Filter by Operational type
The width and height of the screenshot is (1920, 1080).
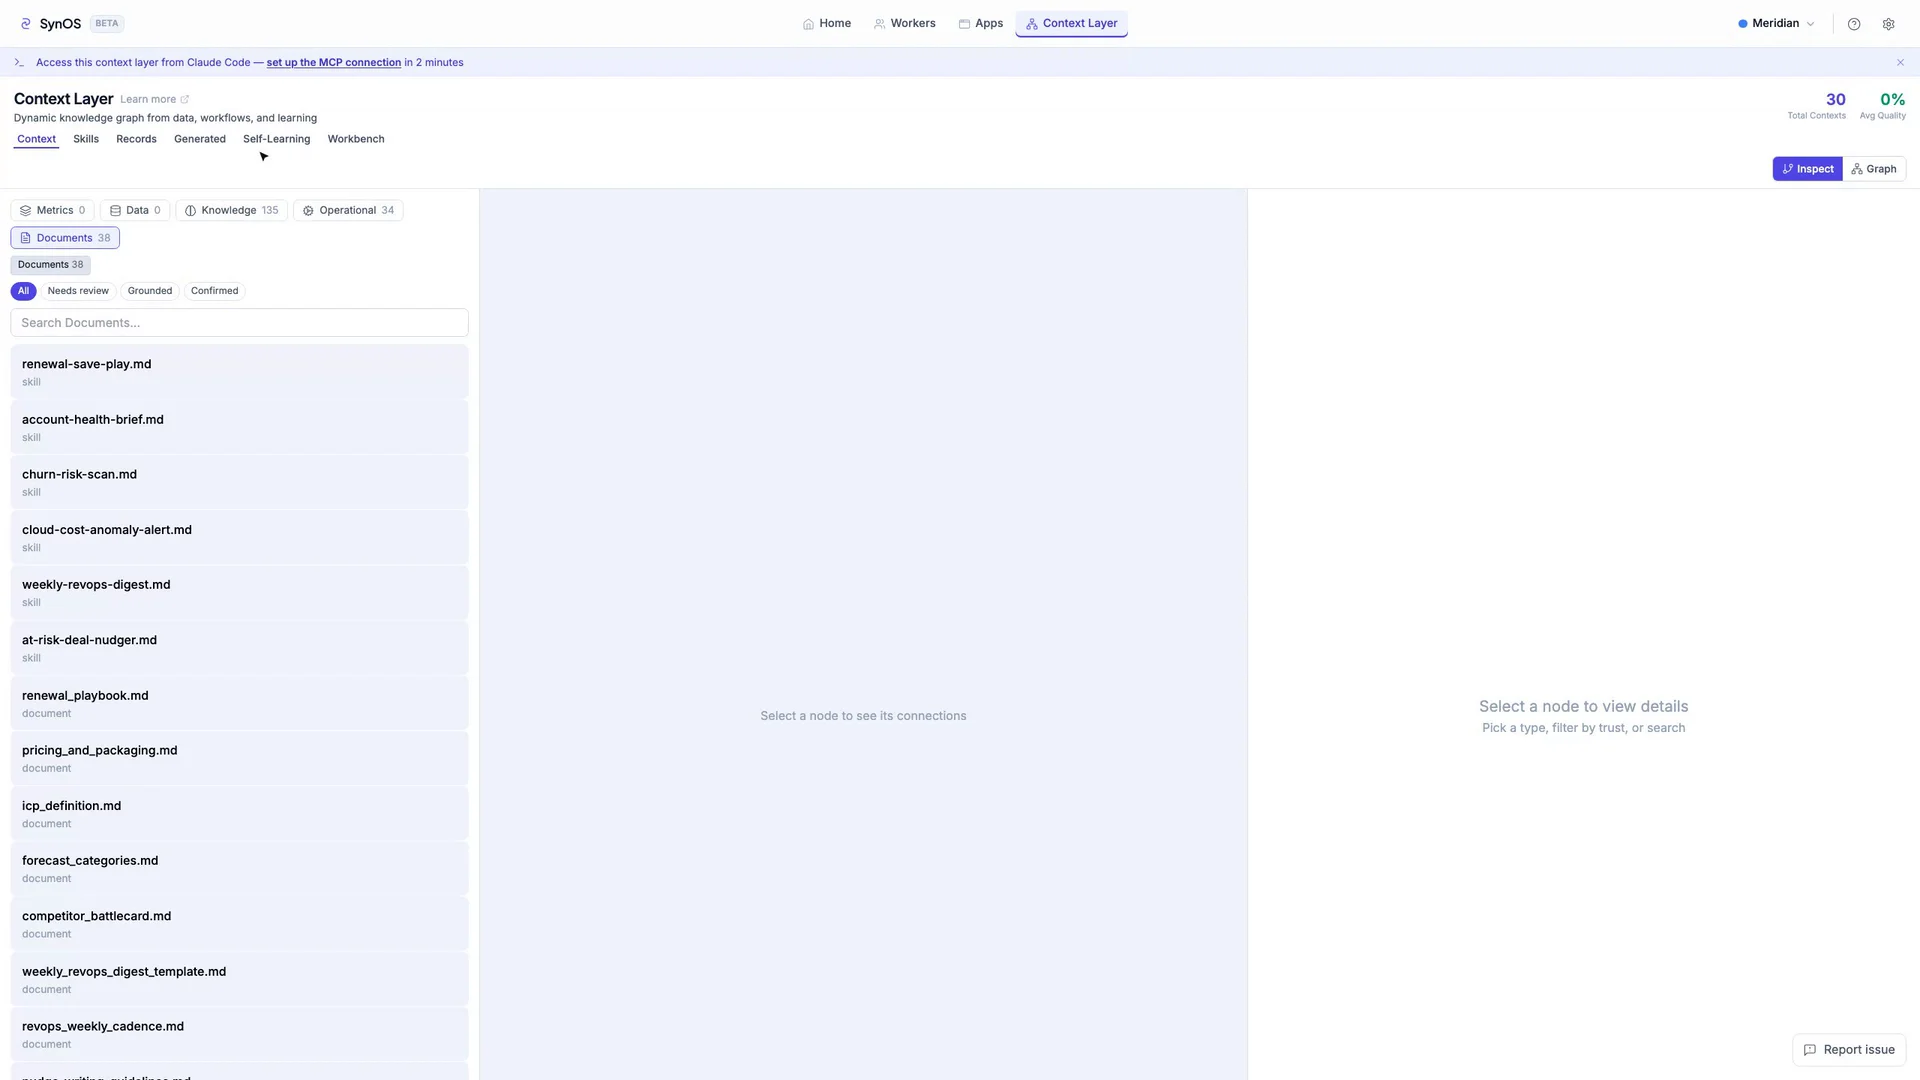coord(348,210)
